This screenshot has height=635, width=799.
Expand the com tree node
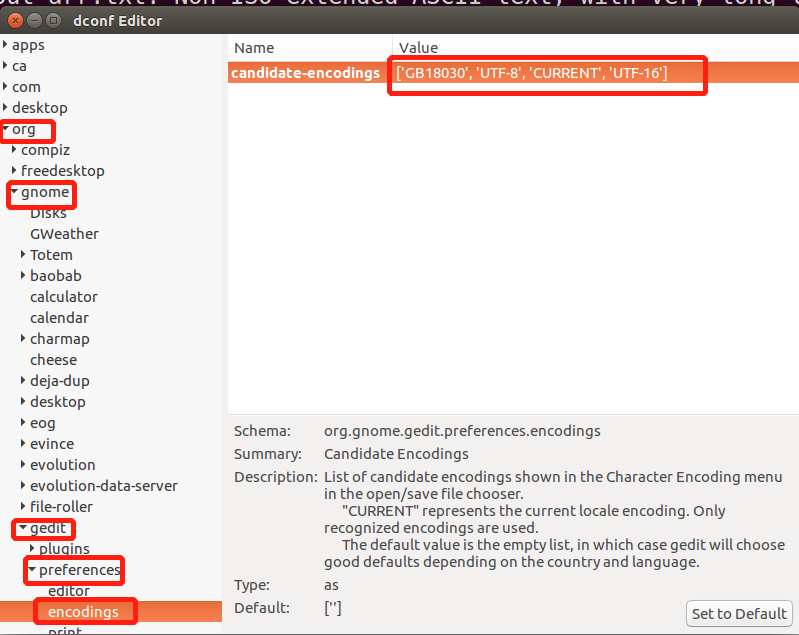click(5, 87)
